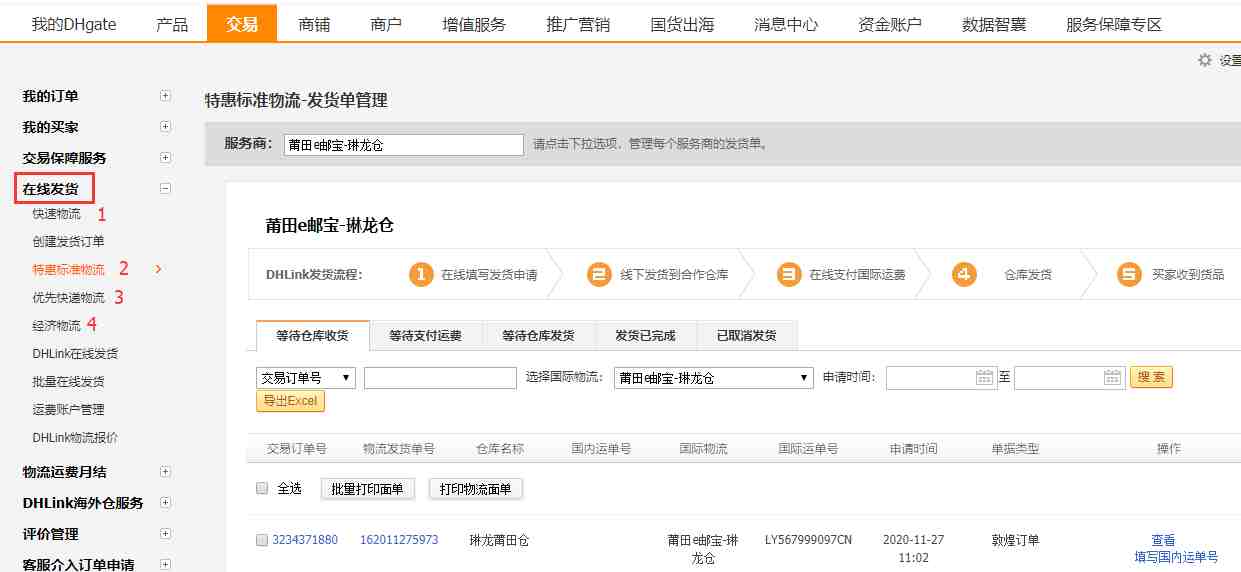Image resolution: width=1241 pixels, height=572 pixels.
Task: Collapse 在线发货 with its minus icon
Action: 166,188
